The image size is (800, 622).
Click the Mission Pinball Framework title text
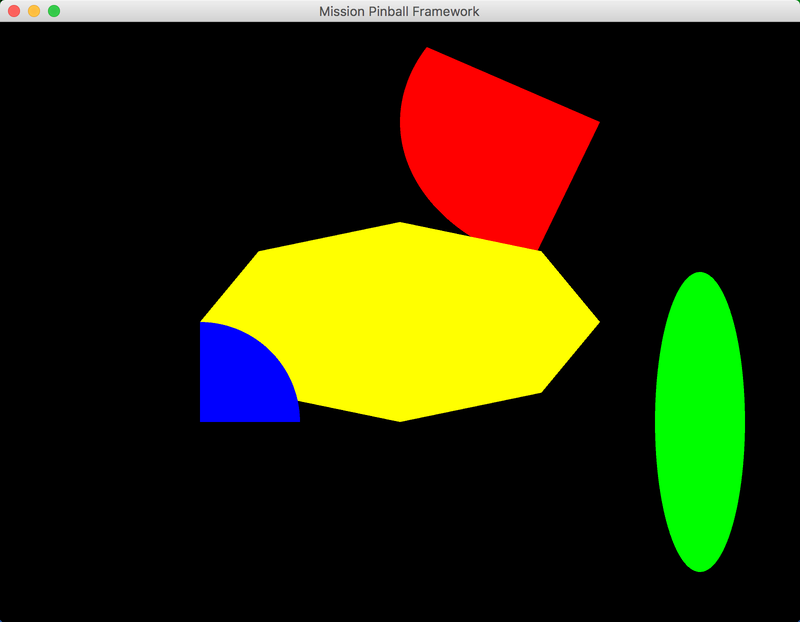coord(399,11)
